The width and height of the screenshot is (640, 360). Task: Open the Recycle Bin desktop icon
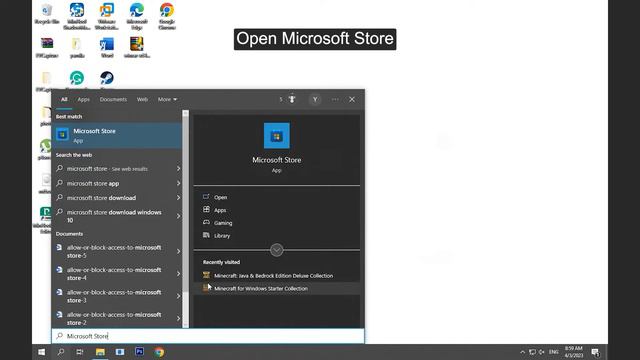(x=47, y=13)
